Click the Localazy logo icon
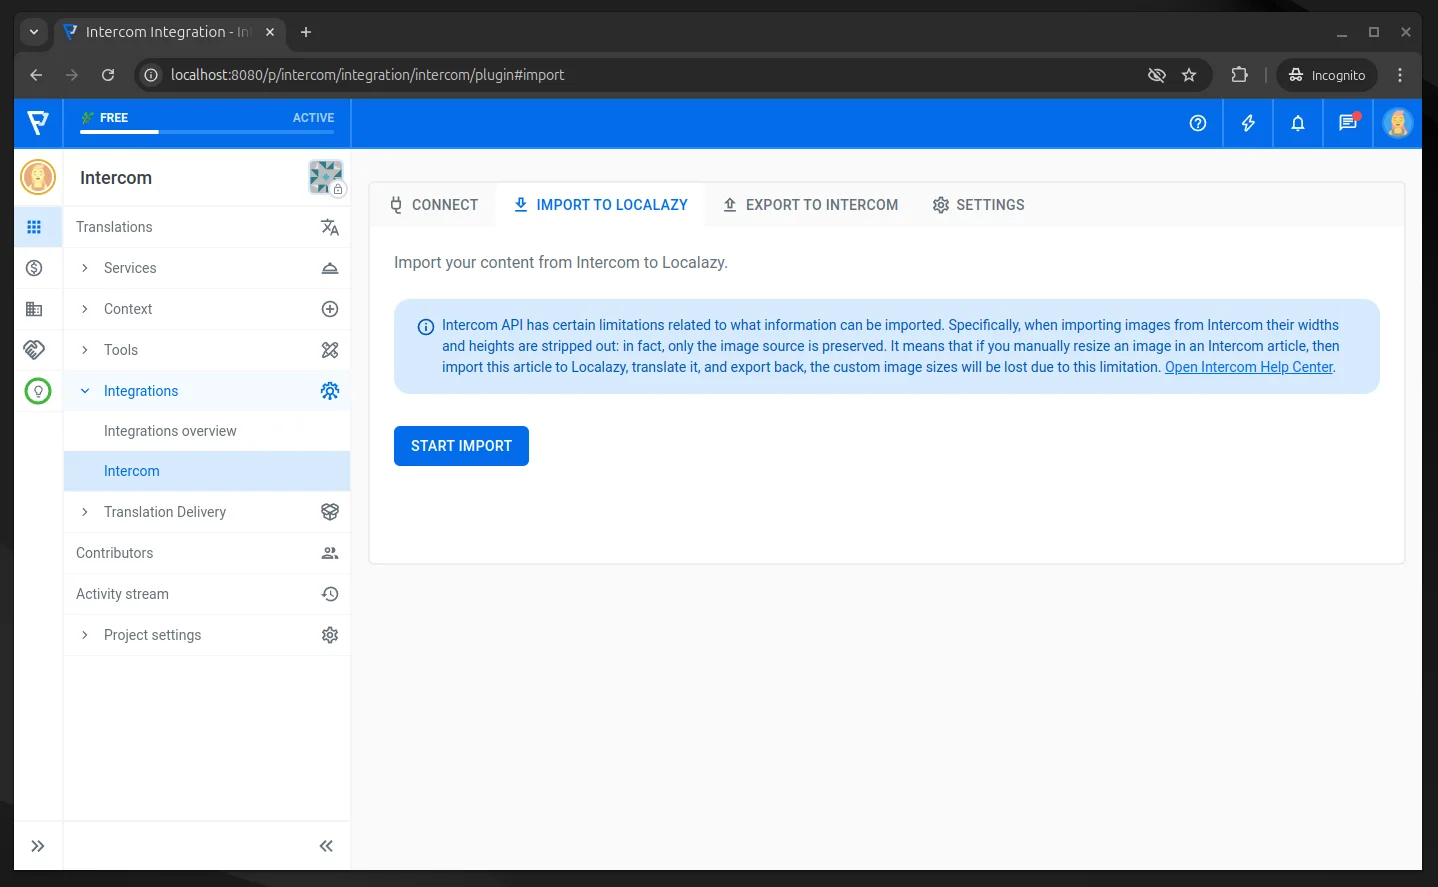The height and width of the screenshot is (887, 1438). point(38,123)
